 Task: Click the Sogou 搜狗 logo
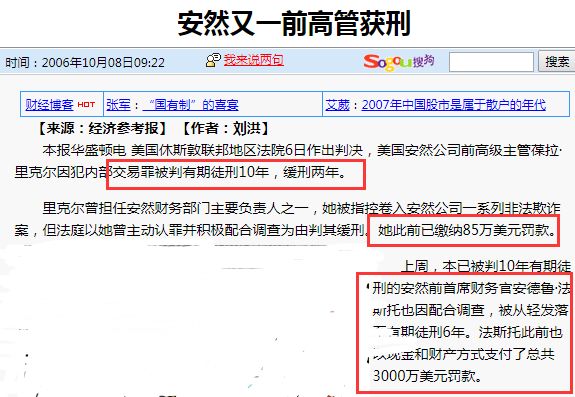point(399,62)
